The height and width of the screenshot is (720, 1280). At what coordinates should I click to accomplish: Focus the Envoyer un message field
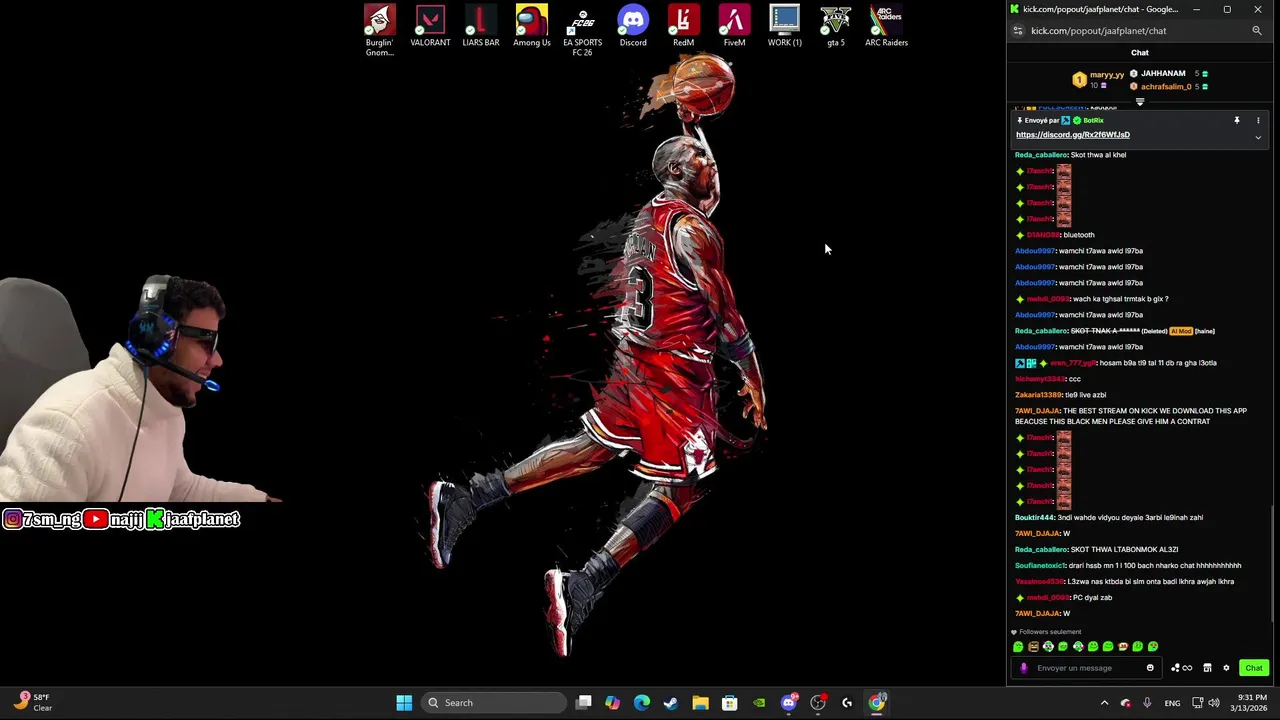(x=1087, y=668)
